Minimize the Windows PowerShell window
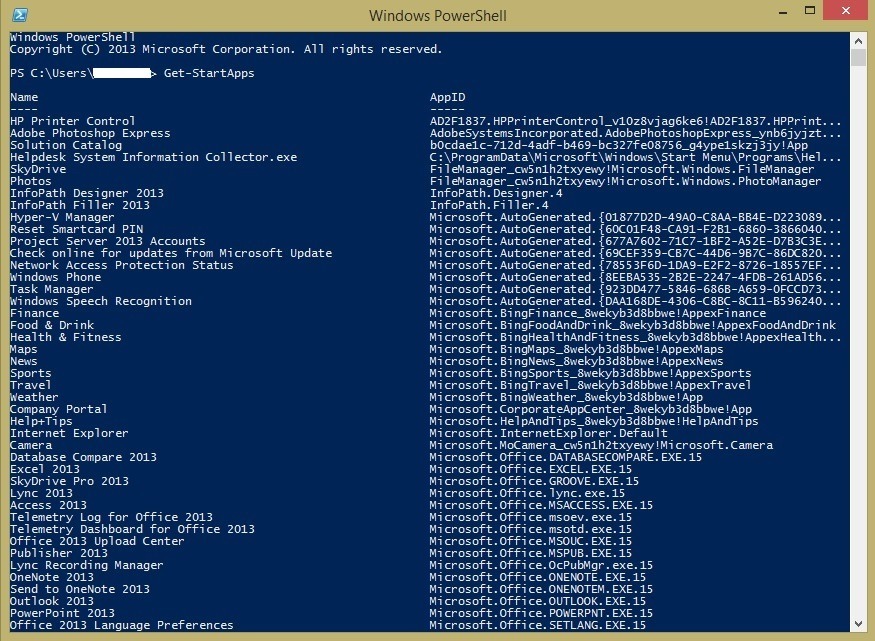The image size is (875, 641). [x=783, y=12]
